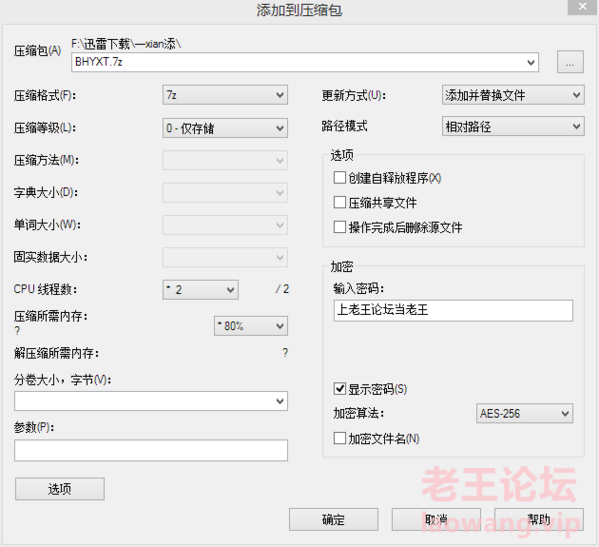
Task: Open the 压缩格式 dropdown showing 7z
Action: pos(225,95)
